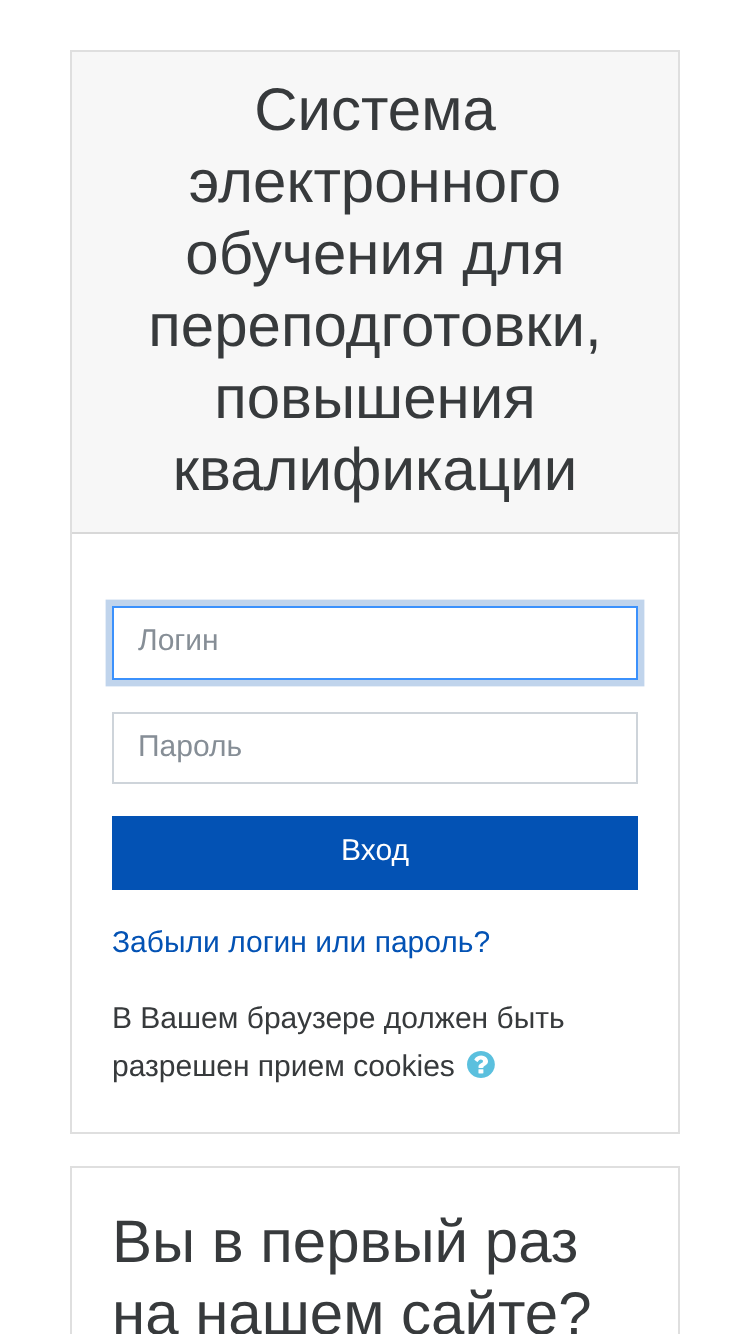Click the notice line В Вашем браузере должен быть
750x1334 pixels.
coord(338,1018)
